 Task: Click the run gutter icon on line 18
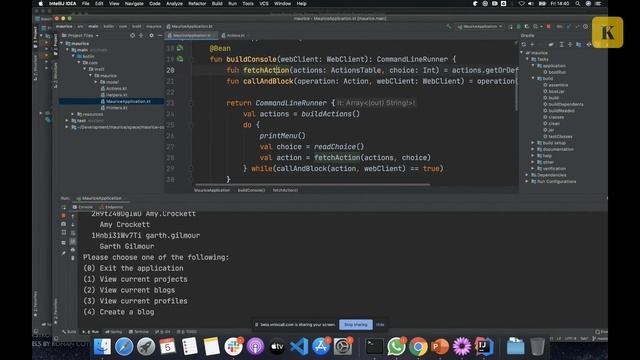[x=180, y=48]
